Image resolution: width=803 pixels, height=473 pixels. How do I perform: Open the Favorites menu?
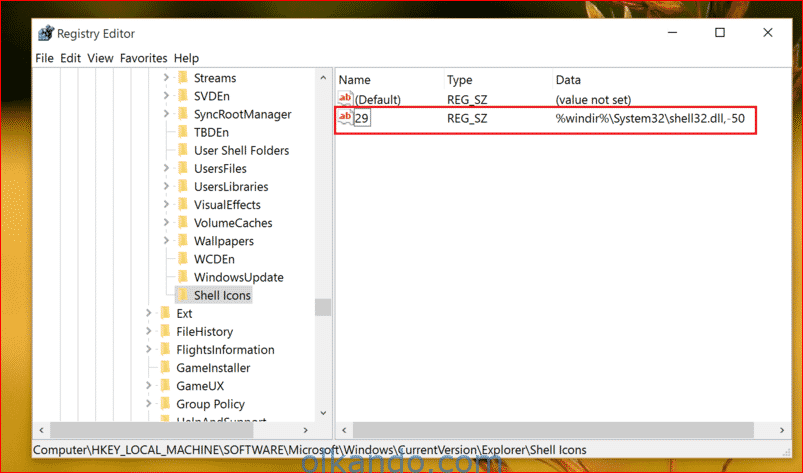click(143, 58)
